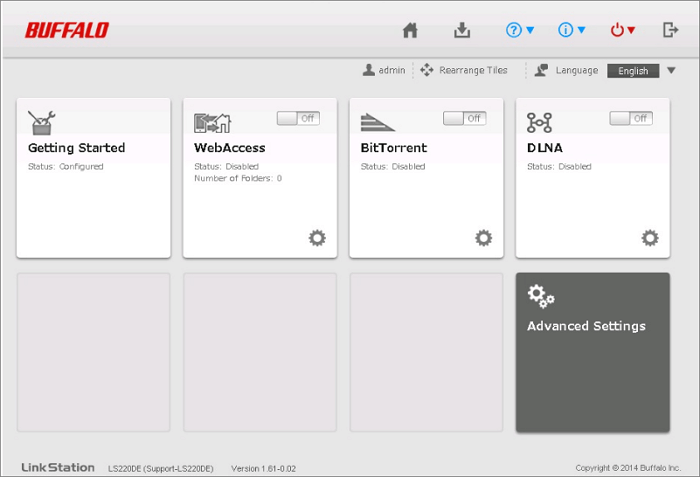Click the admin user label
Image resolution: width=700 pixels, height=477 pixels.
[x=384, y=70]
